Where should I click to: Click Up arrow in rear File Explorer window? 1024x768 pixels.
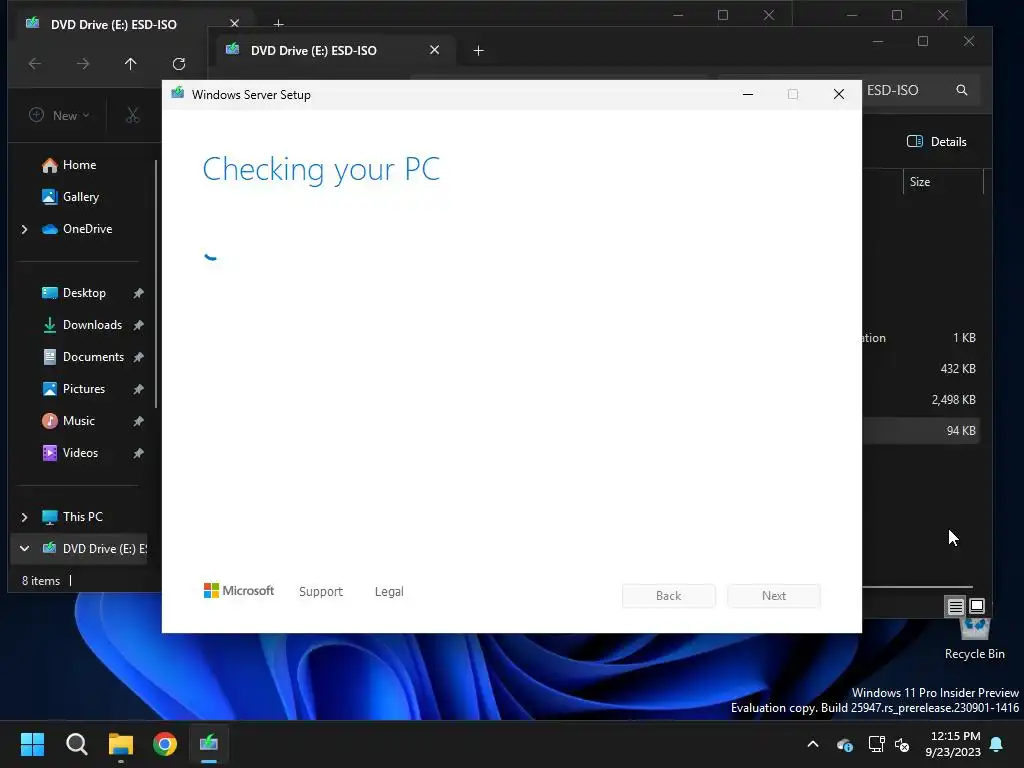click(x=131, y=63)
